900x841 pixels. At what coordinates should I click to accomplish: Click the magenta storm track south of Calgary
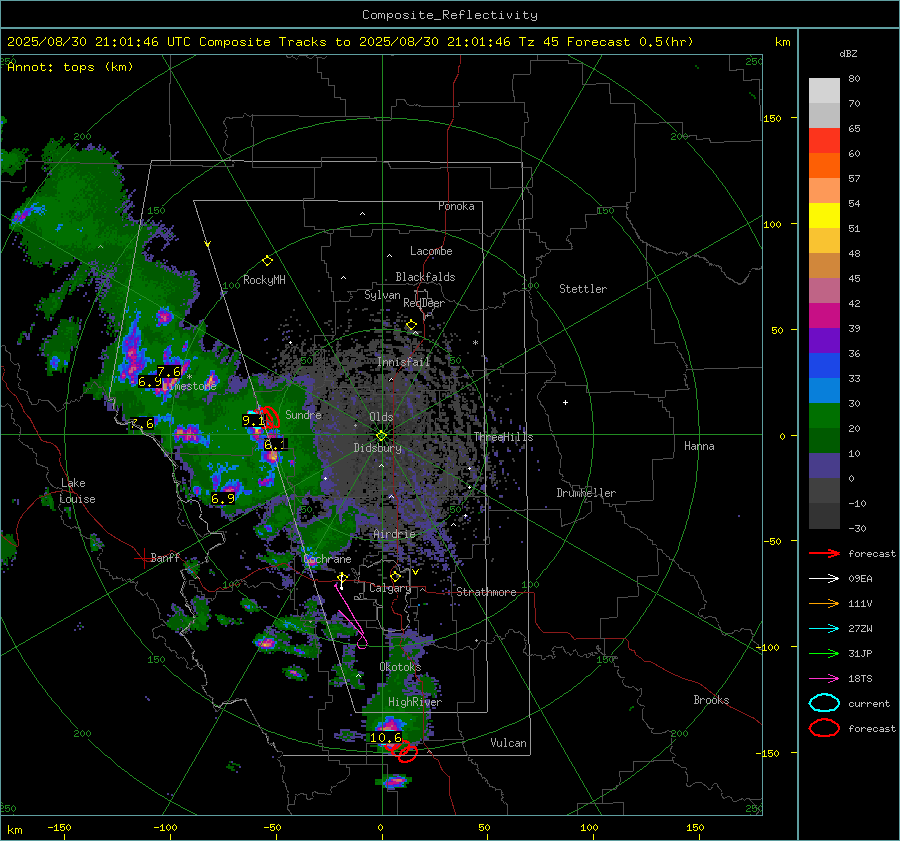[x=351, y=617]
